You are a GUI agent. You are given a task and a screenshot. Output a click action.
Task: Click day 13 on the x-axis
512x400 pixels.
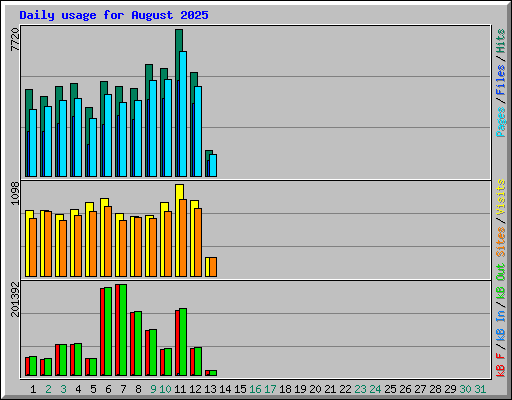coord(210,389)
